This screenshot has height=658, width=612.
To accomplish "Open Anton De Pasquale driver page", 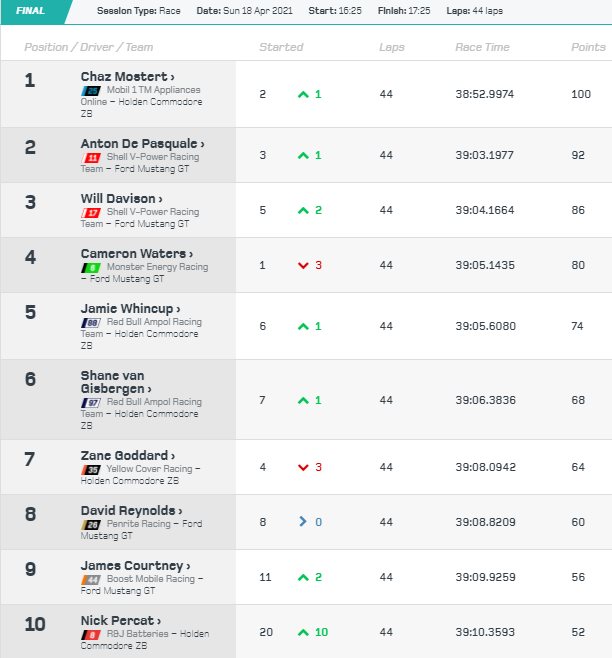I will coord(142,144).
